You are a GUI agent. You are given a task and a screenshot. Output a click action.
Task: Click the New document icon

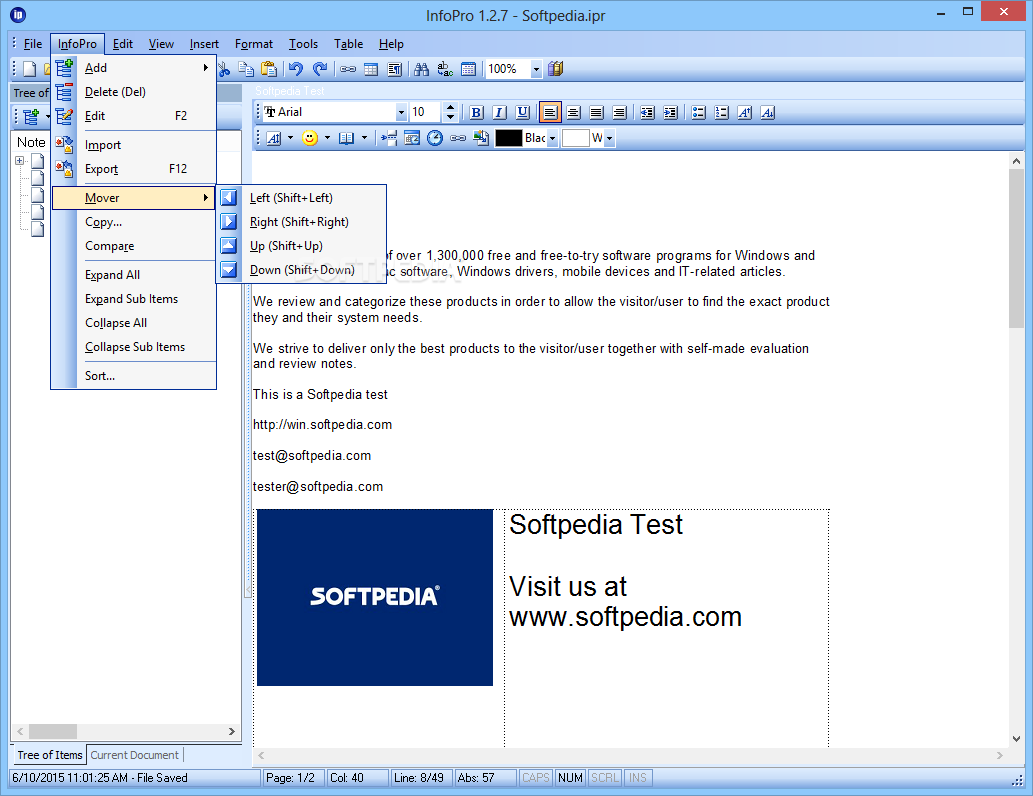tap(30, 69)
